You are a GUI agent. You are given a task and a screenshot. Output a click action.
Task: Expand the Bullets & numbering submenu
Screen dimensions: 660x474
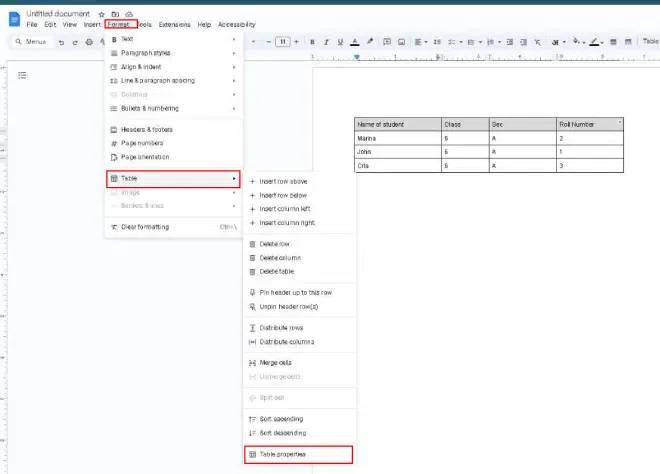click(x=173, y=108)
